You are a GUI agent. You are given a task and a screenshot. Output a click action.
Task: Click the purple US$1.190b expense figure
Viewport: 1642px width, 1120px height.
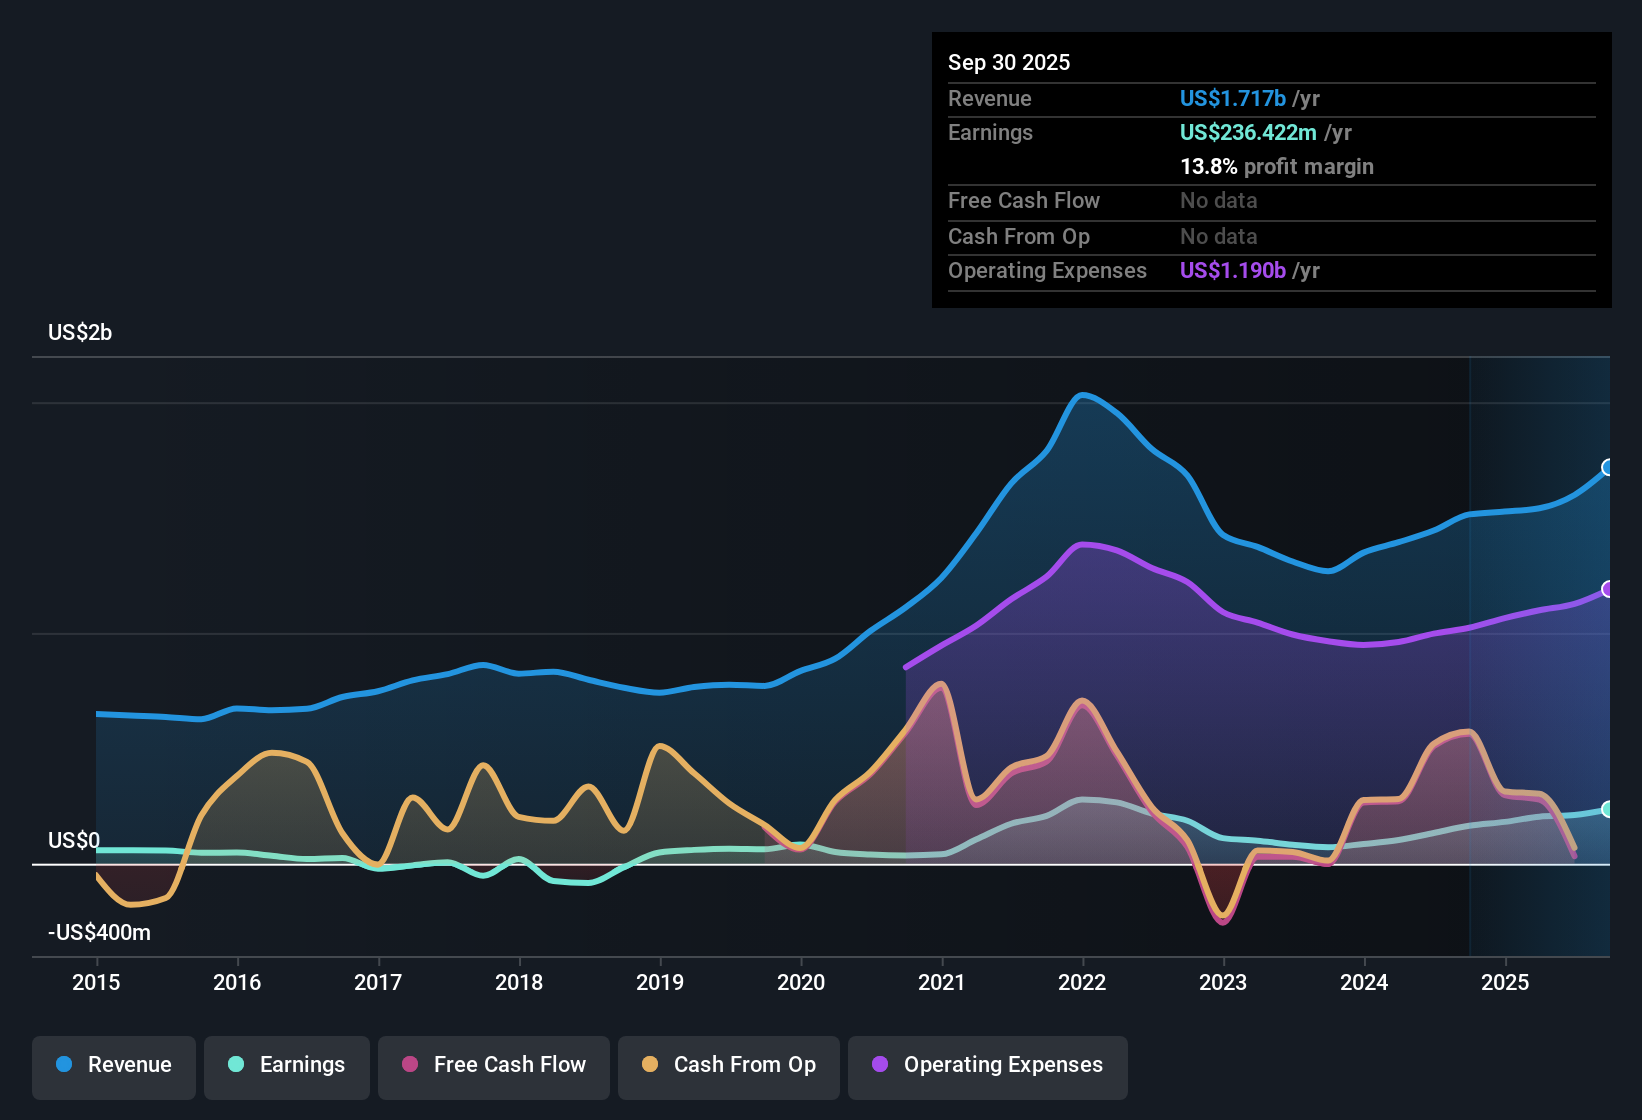pyautogui.click(x=1232, y=270)
